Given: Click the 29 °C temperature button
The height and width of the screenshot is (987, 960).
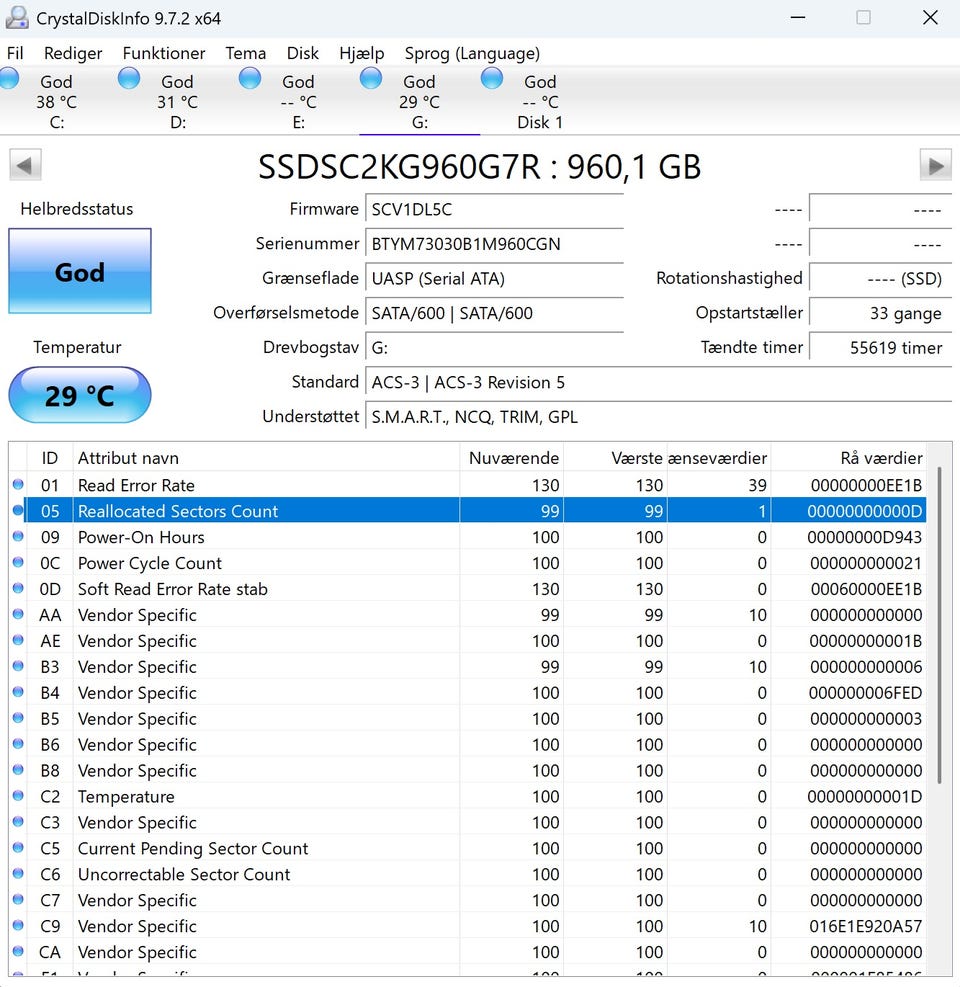Looking at the screenshot, I should [x=80, y=395].
